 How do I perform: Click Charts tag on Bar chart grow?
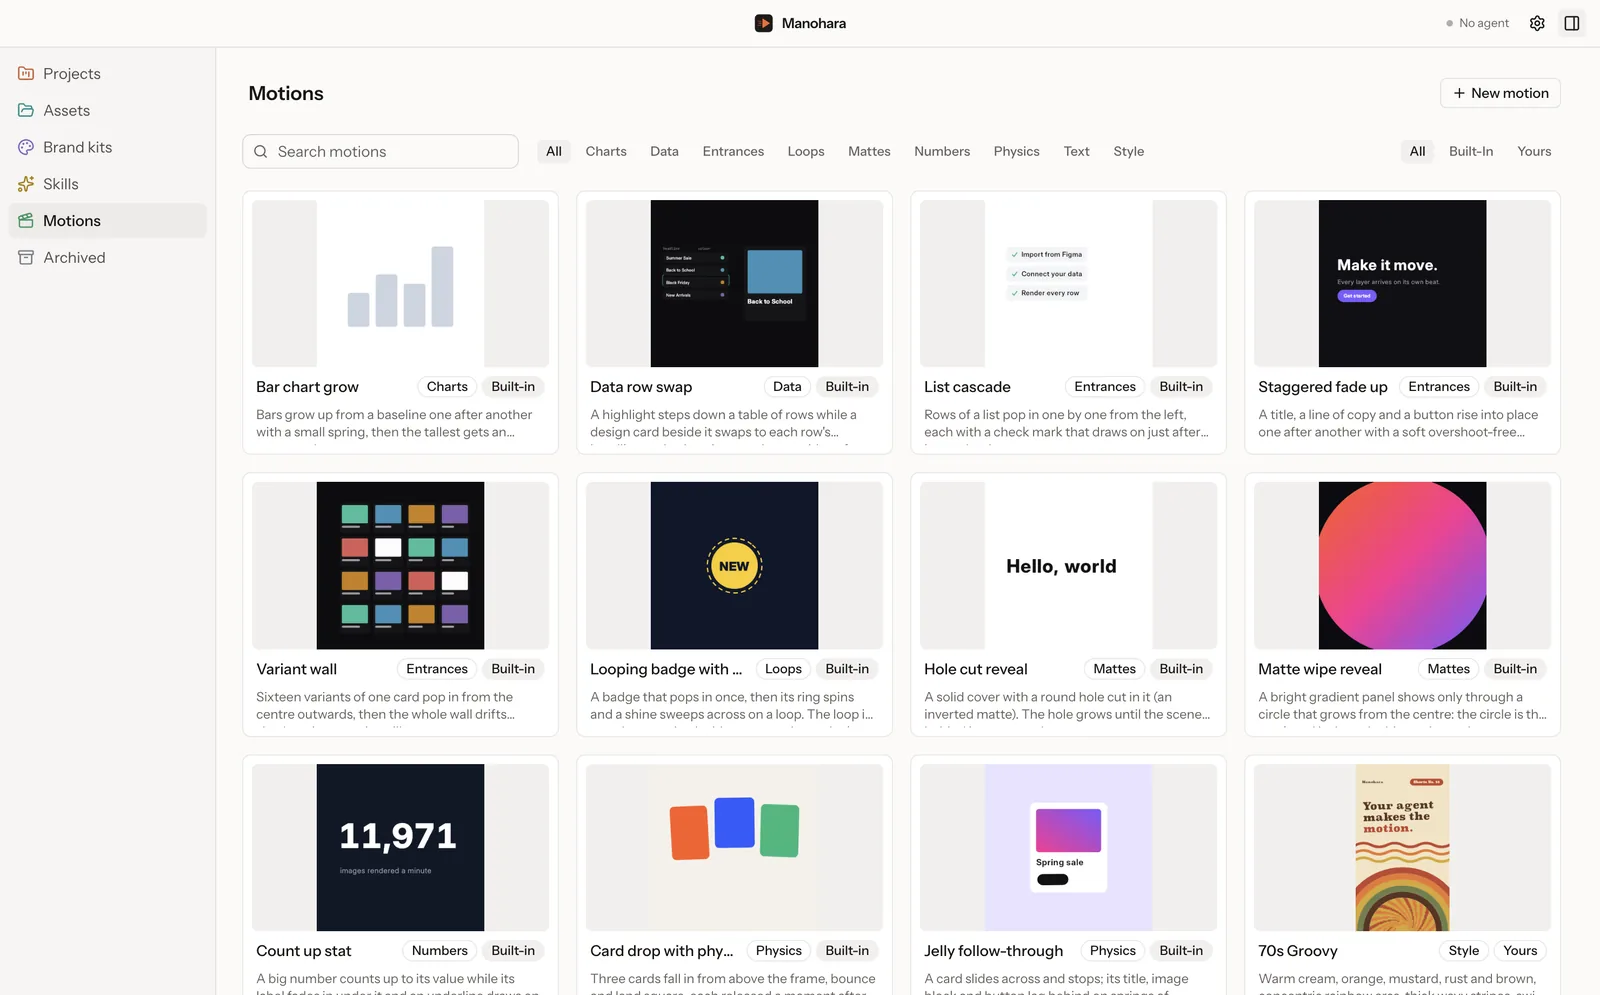(447, 387)
